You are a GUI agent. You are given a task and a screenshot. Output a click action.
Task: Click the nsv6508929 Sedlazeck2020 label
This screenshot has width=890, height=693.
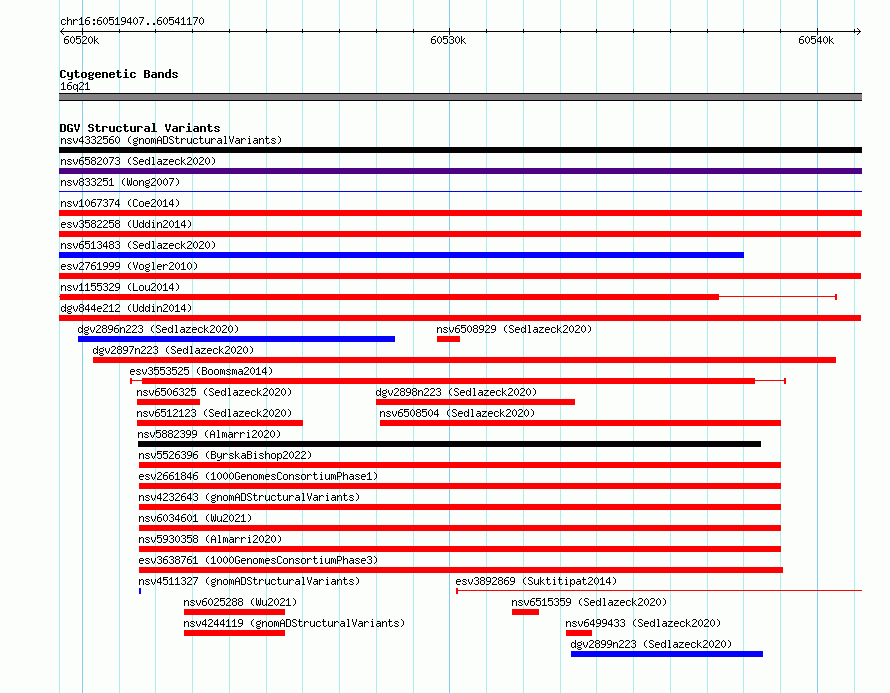tap(514, 329)
